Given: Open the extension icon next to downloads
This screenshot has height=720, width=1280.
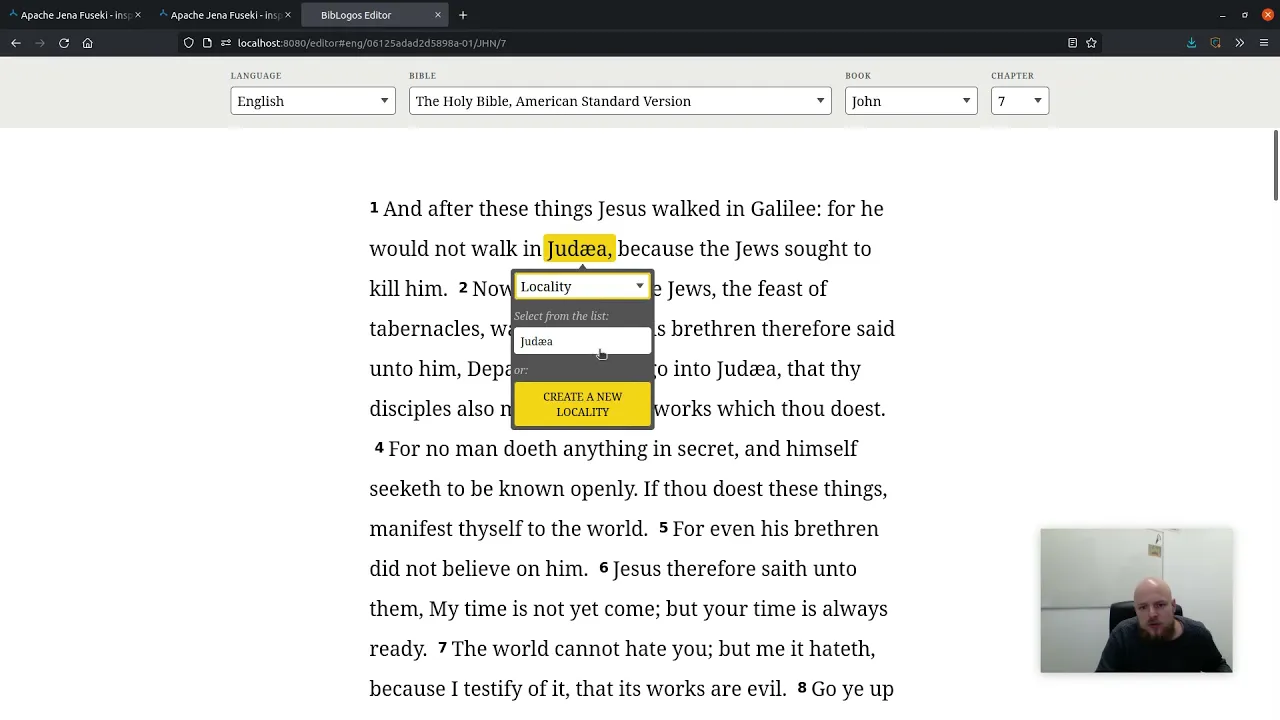Looking at the screenshot, I should pos(1215,43).
